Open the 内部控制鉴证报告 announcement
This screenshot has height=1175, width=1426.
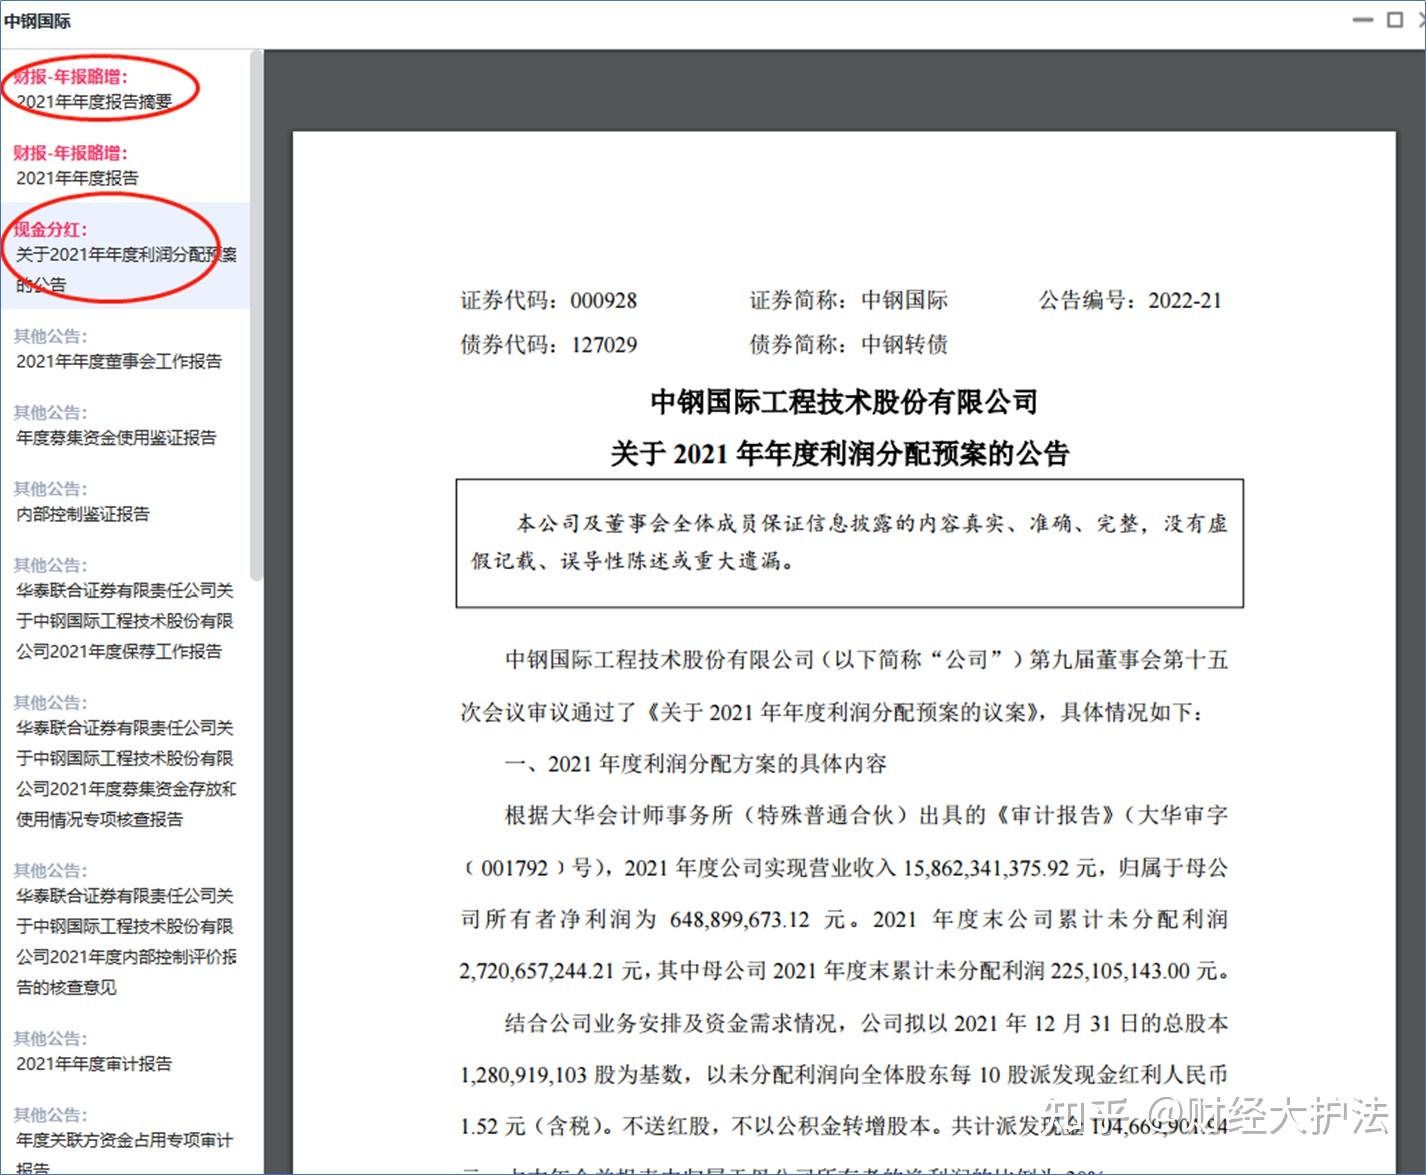(x=84, y=514)
